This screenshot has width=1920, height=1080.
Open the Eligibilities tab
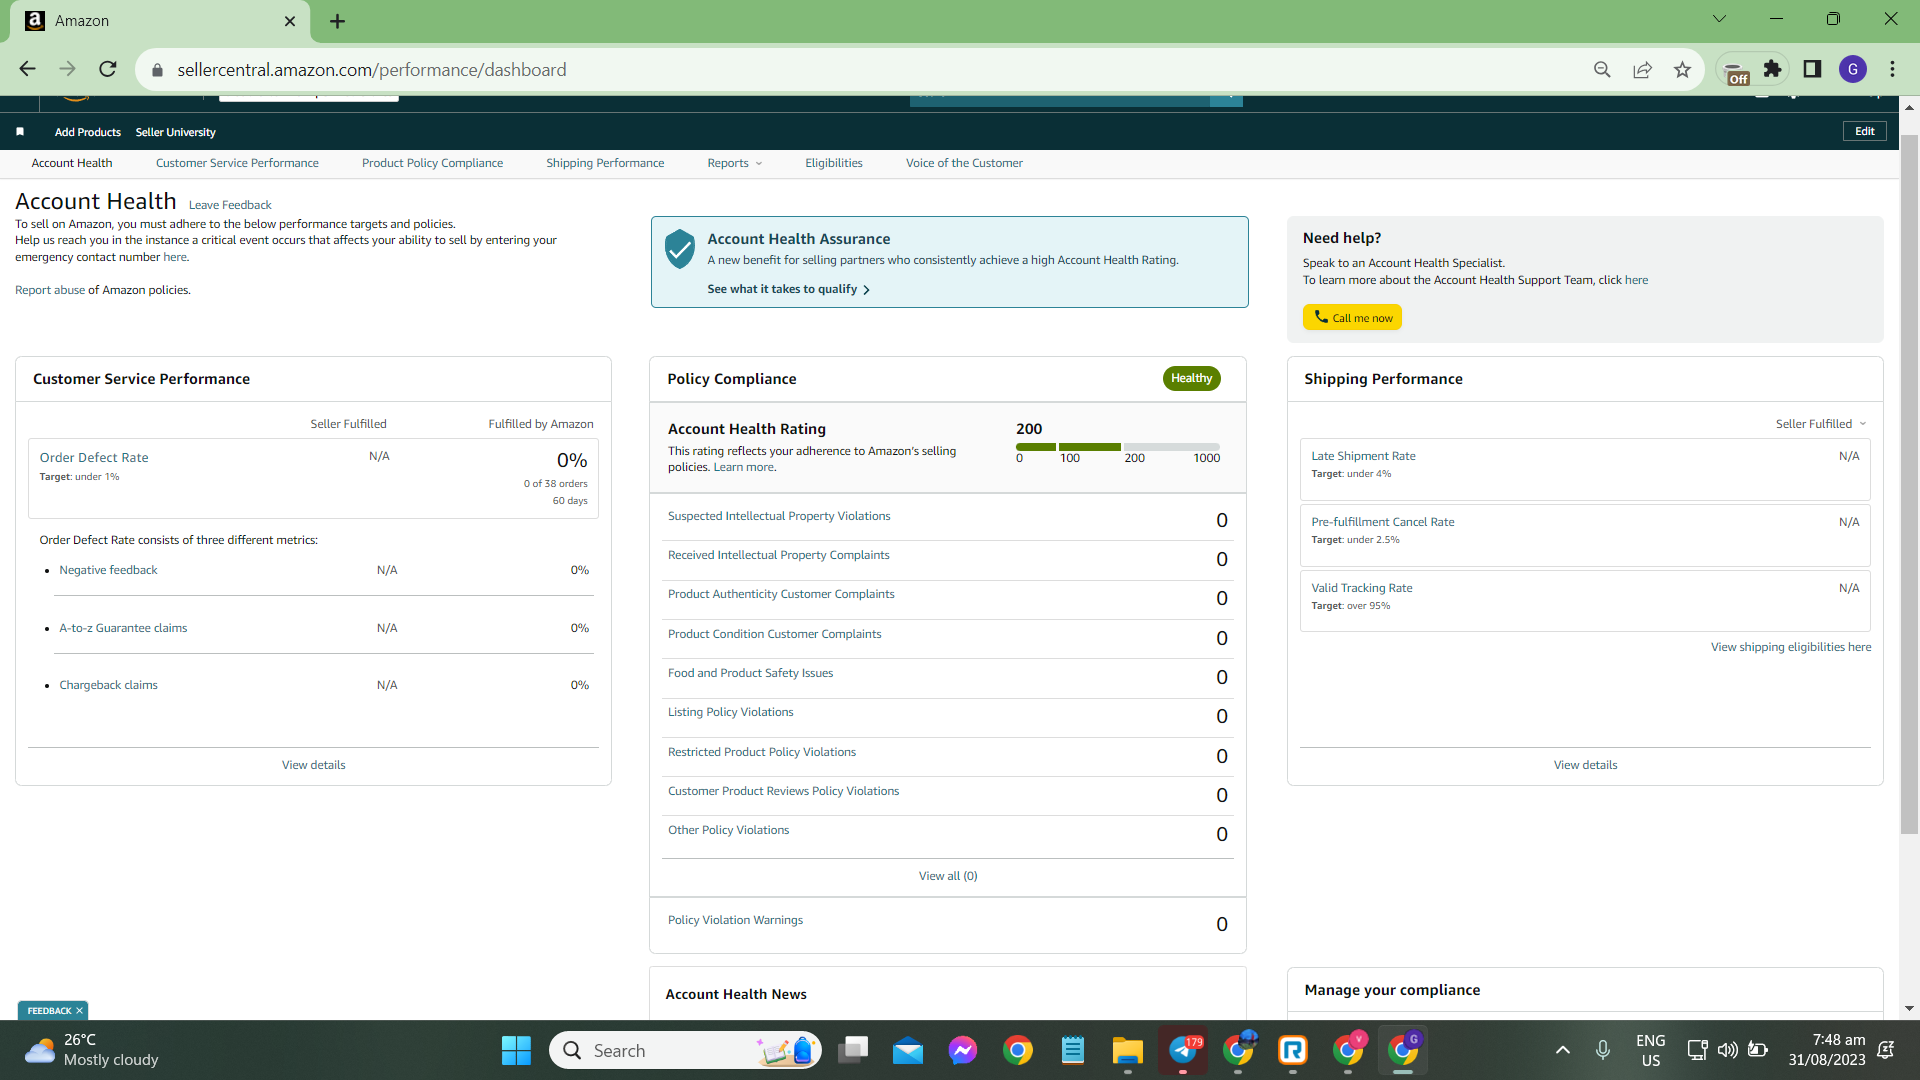pyautogui.click(x=834, y=163)
